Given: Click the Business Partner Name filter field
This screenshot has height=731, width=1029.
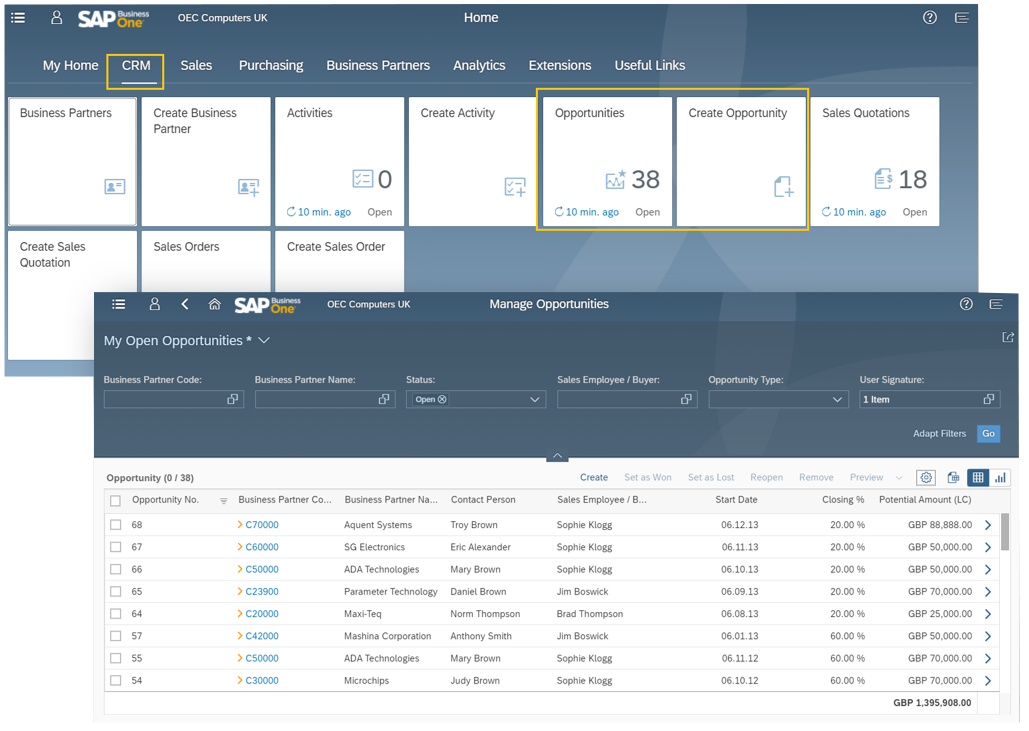Looking at the screenshot, I should [325, 399].
